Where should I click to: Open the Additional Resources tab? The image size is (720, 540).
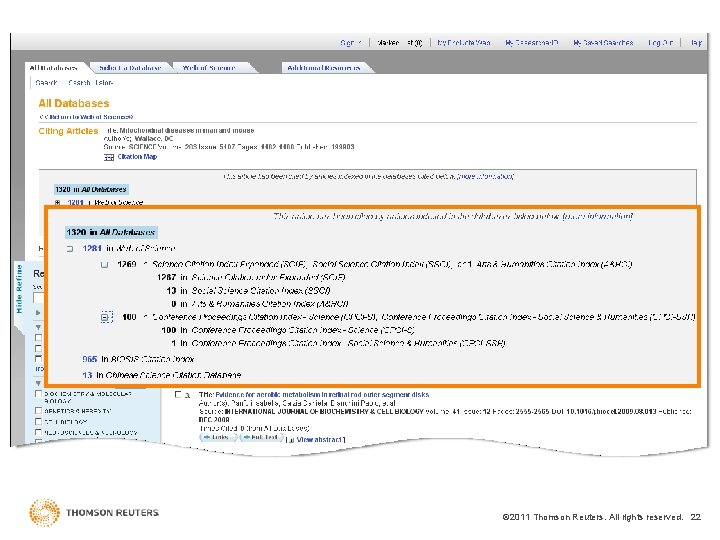click(x=324, y=68)
